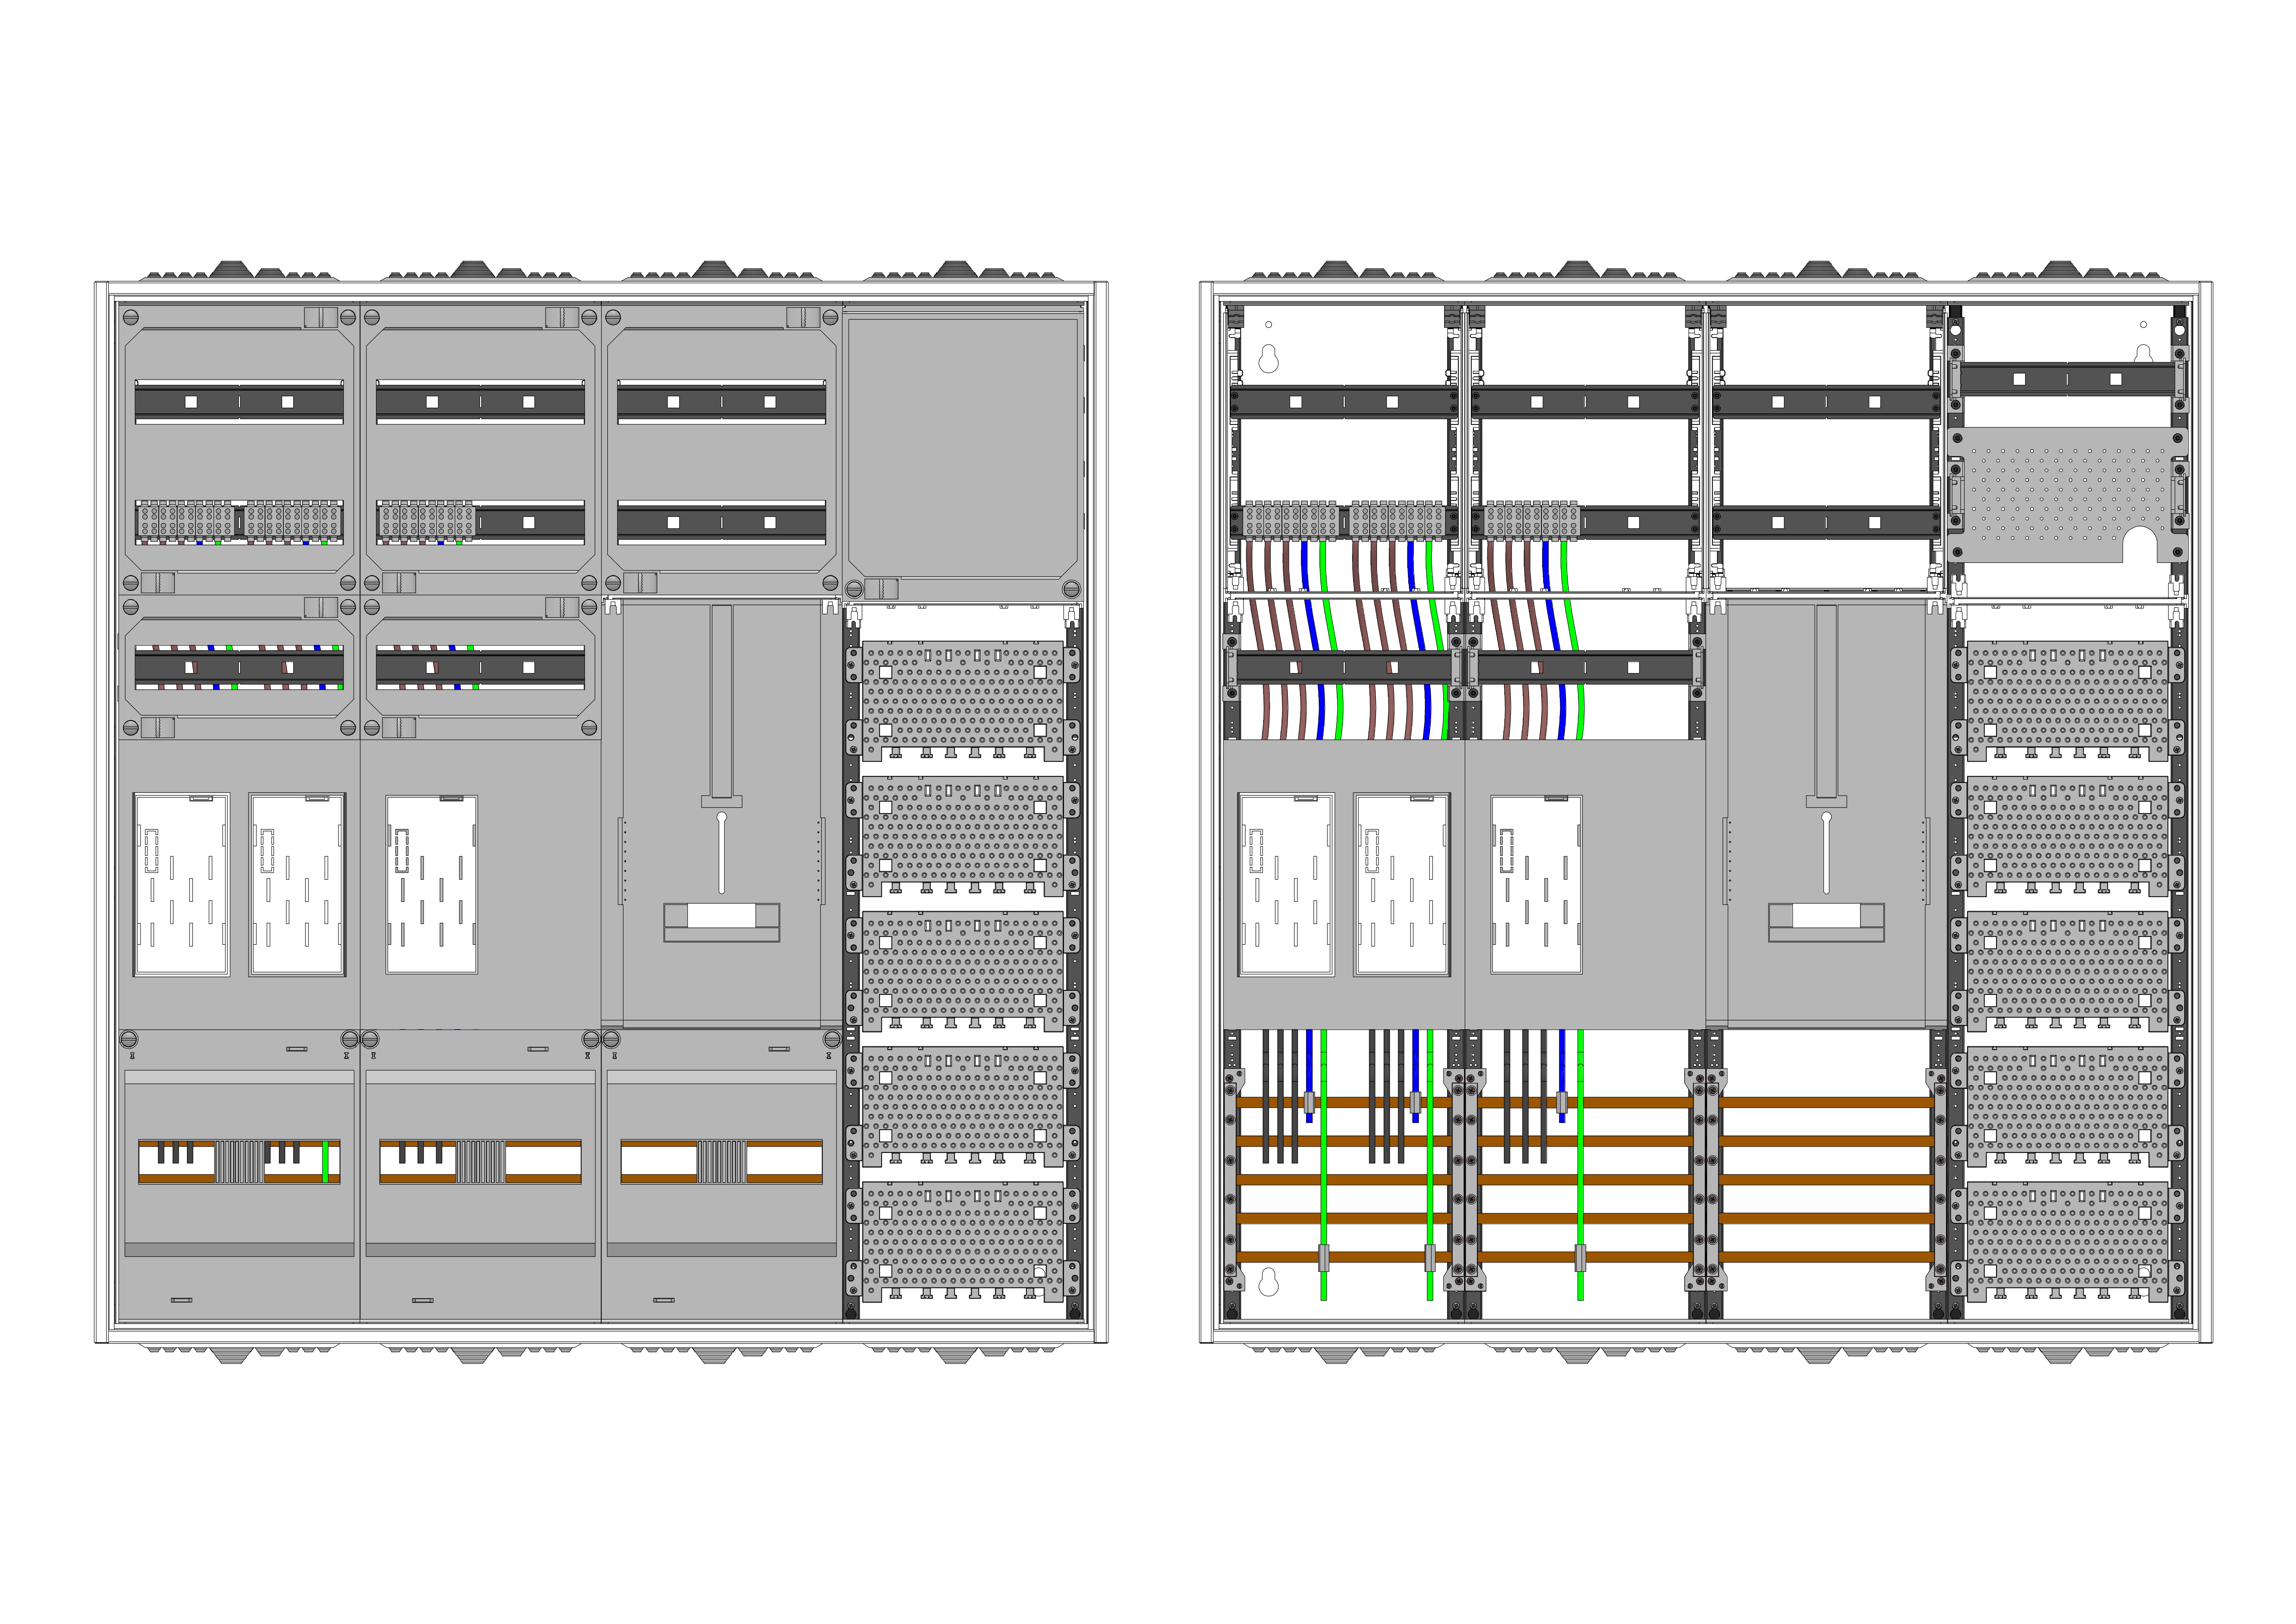Screen dimensions: 2296x1624
Task: Select the top-left cover screw of left cabinet
Action: (x=130, y=318)
